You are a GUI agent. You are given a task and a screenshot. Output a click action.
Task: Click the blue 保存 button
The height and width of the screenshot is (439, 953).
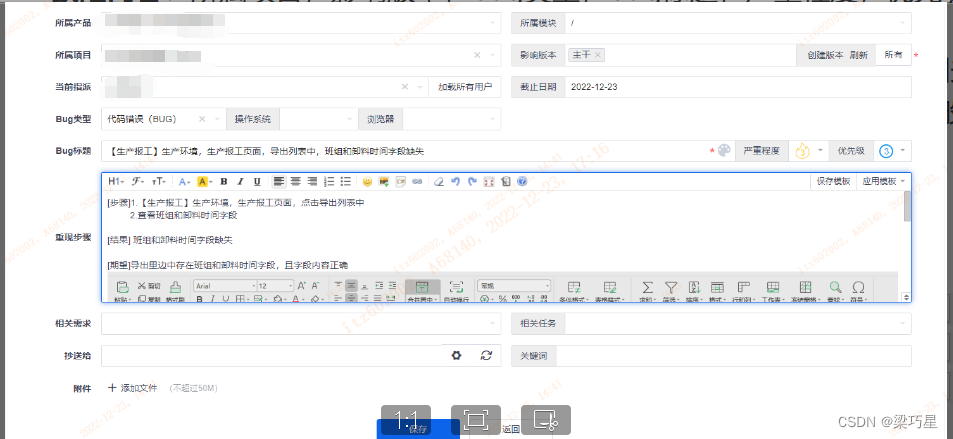pos(418,429)
